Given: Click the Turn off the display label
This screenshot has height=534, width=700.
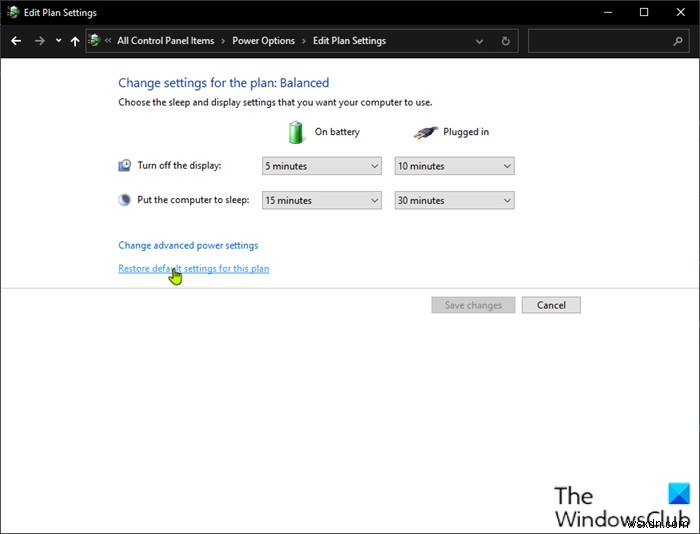Looking at the screenshot, I should 179,166.
